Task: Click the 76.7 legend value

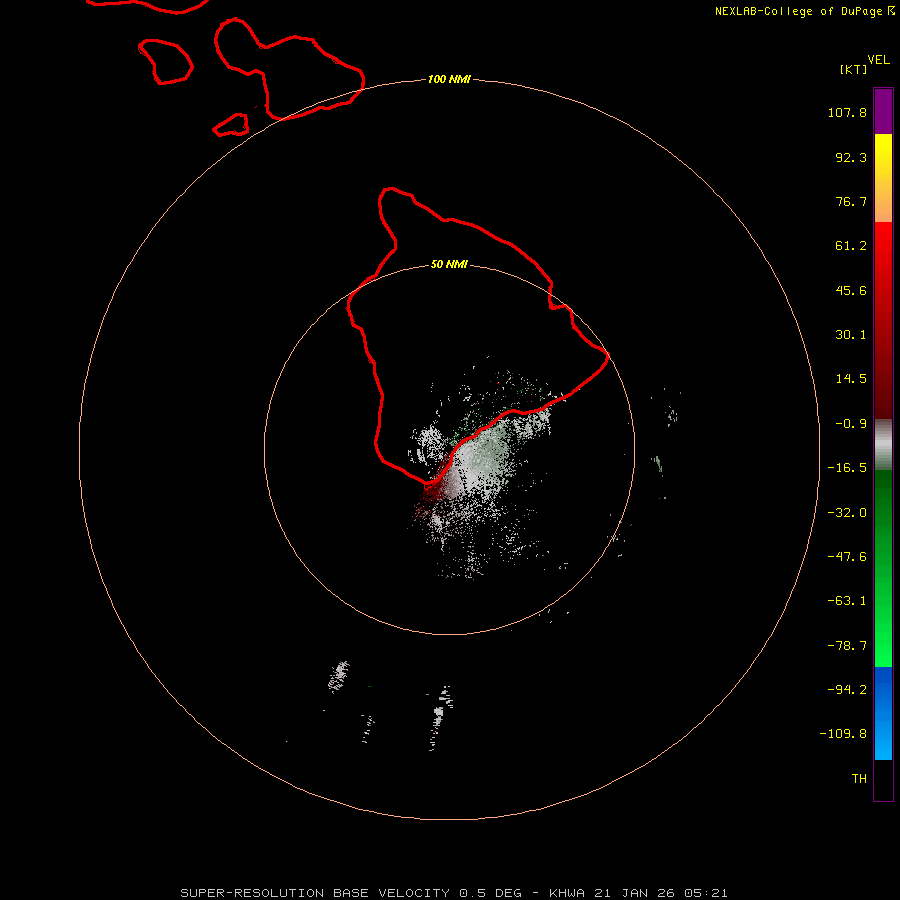Action: tap(851, 201)
